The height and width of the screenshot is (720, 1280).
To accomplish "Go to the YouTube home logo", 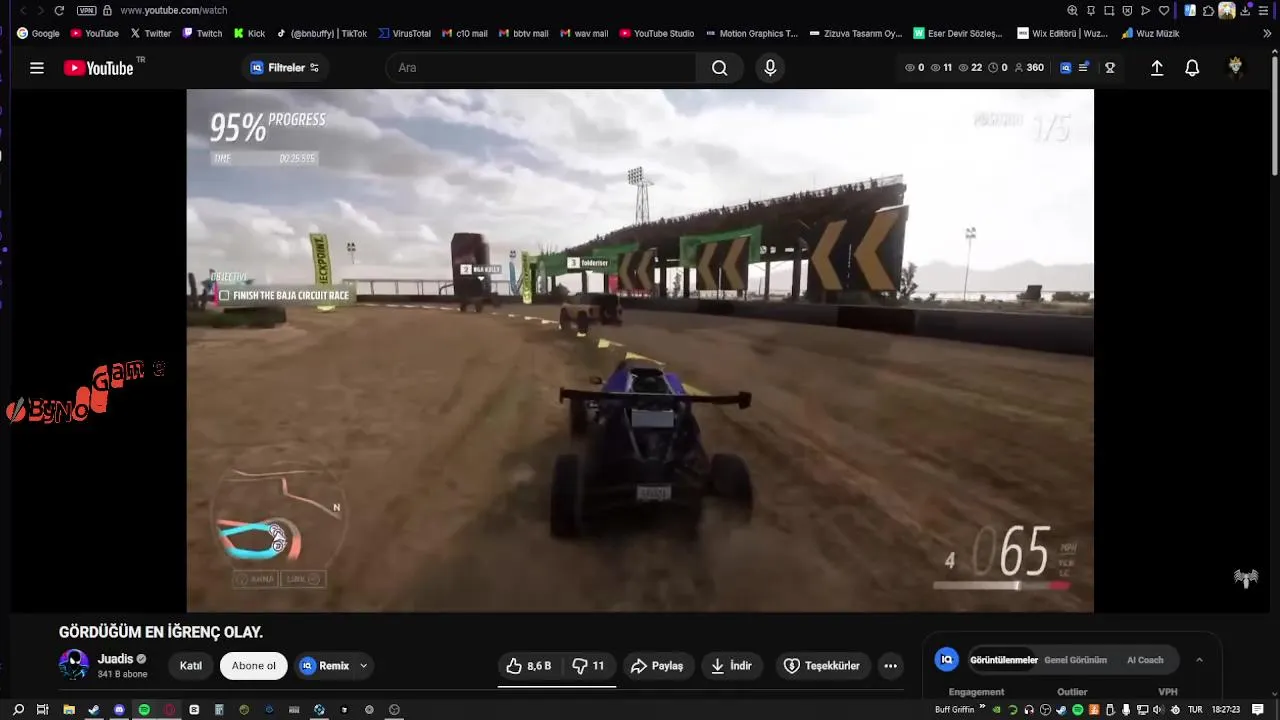I will pos(98,68).
